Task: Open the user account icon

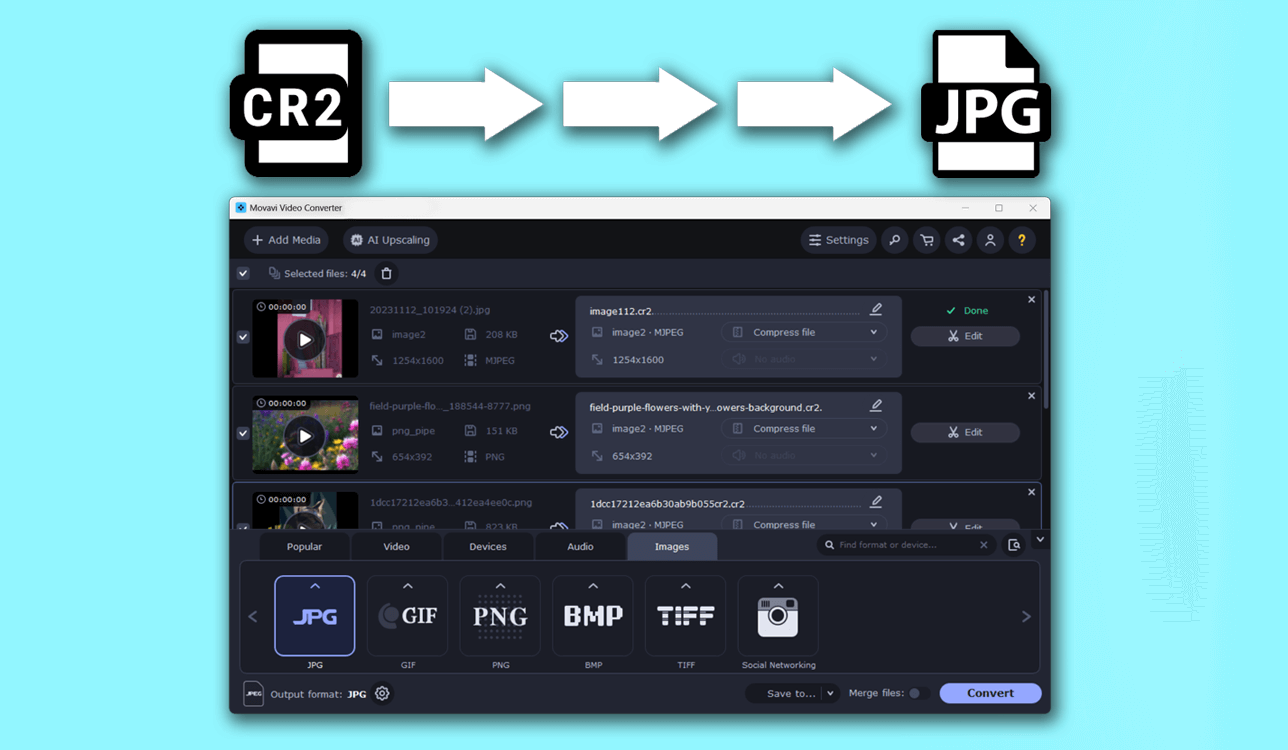Action: click(990, 240)
